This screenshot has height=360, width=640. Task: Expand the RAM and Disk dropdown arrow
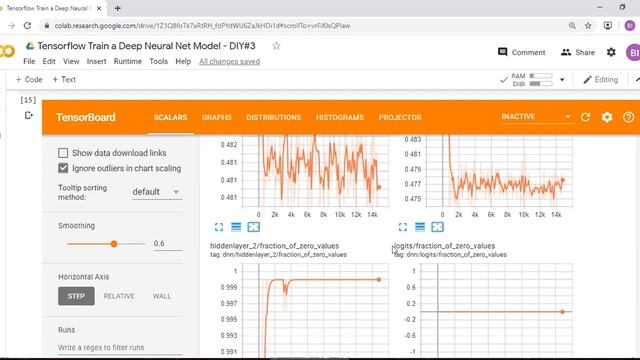coord(562,80)
